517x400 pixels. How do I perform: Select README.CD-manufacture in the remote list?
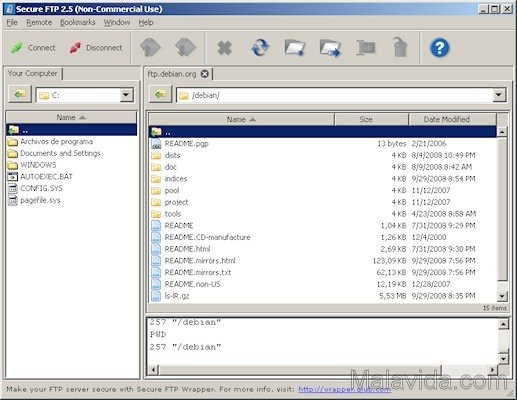click(323, 237)
